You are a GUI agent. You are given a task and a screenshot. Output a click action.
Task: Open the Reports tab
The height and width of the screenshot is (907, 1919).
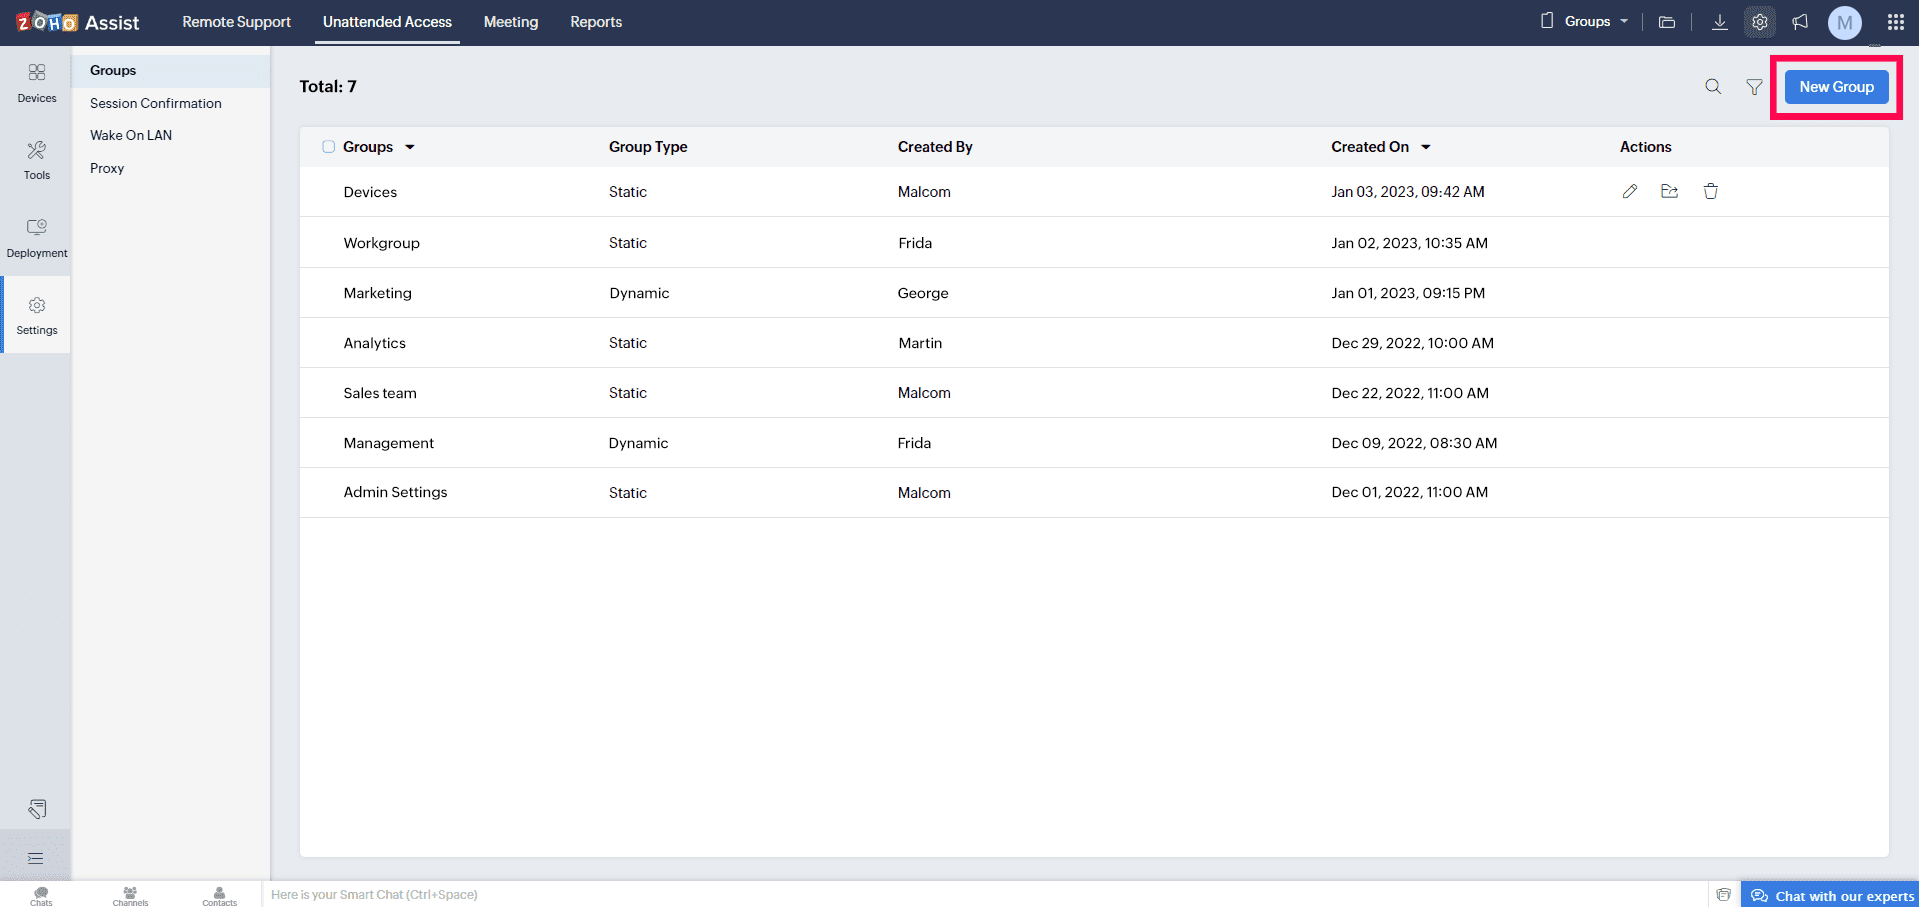tap(596, 22)
